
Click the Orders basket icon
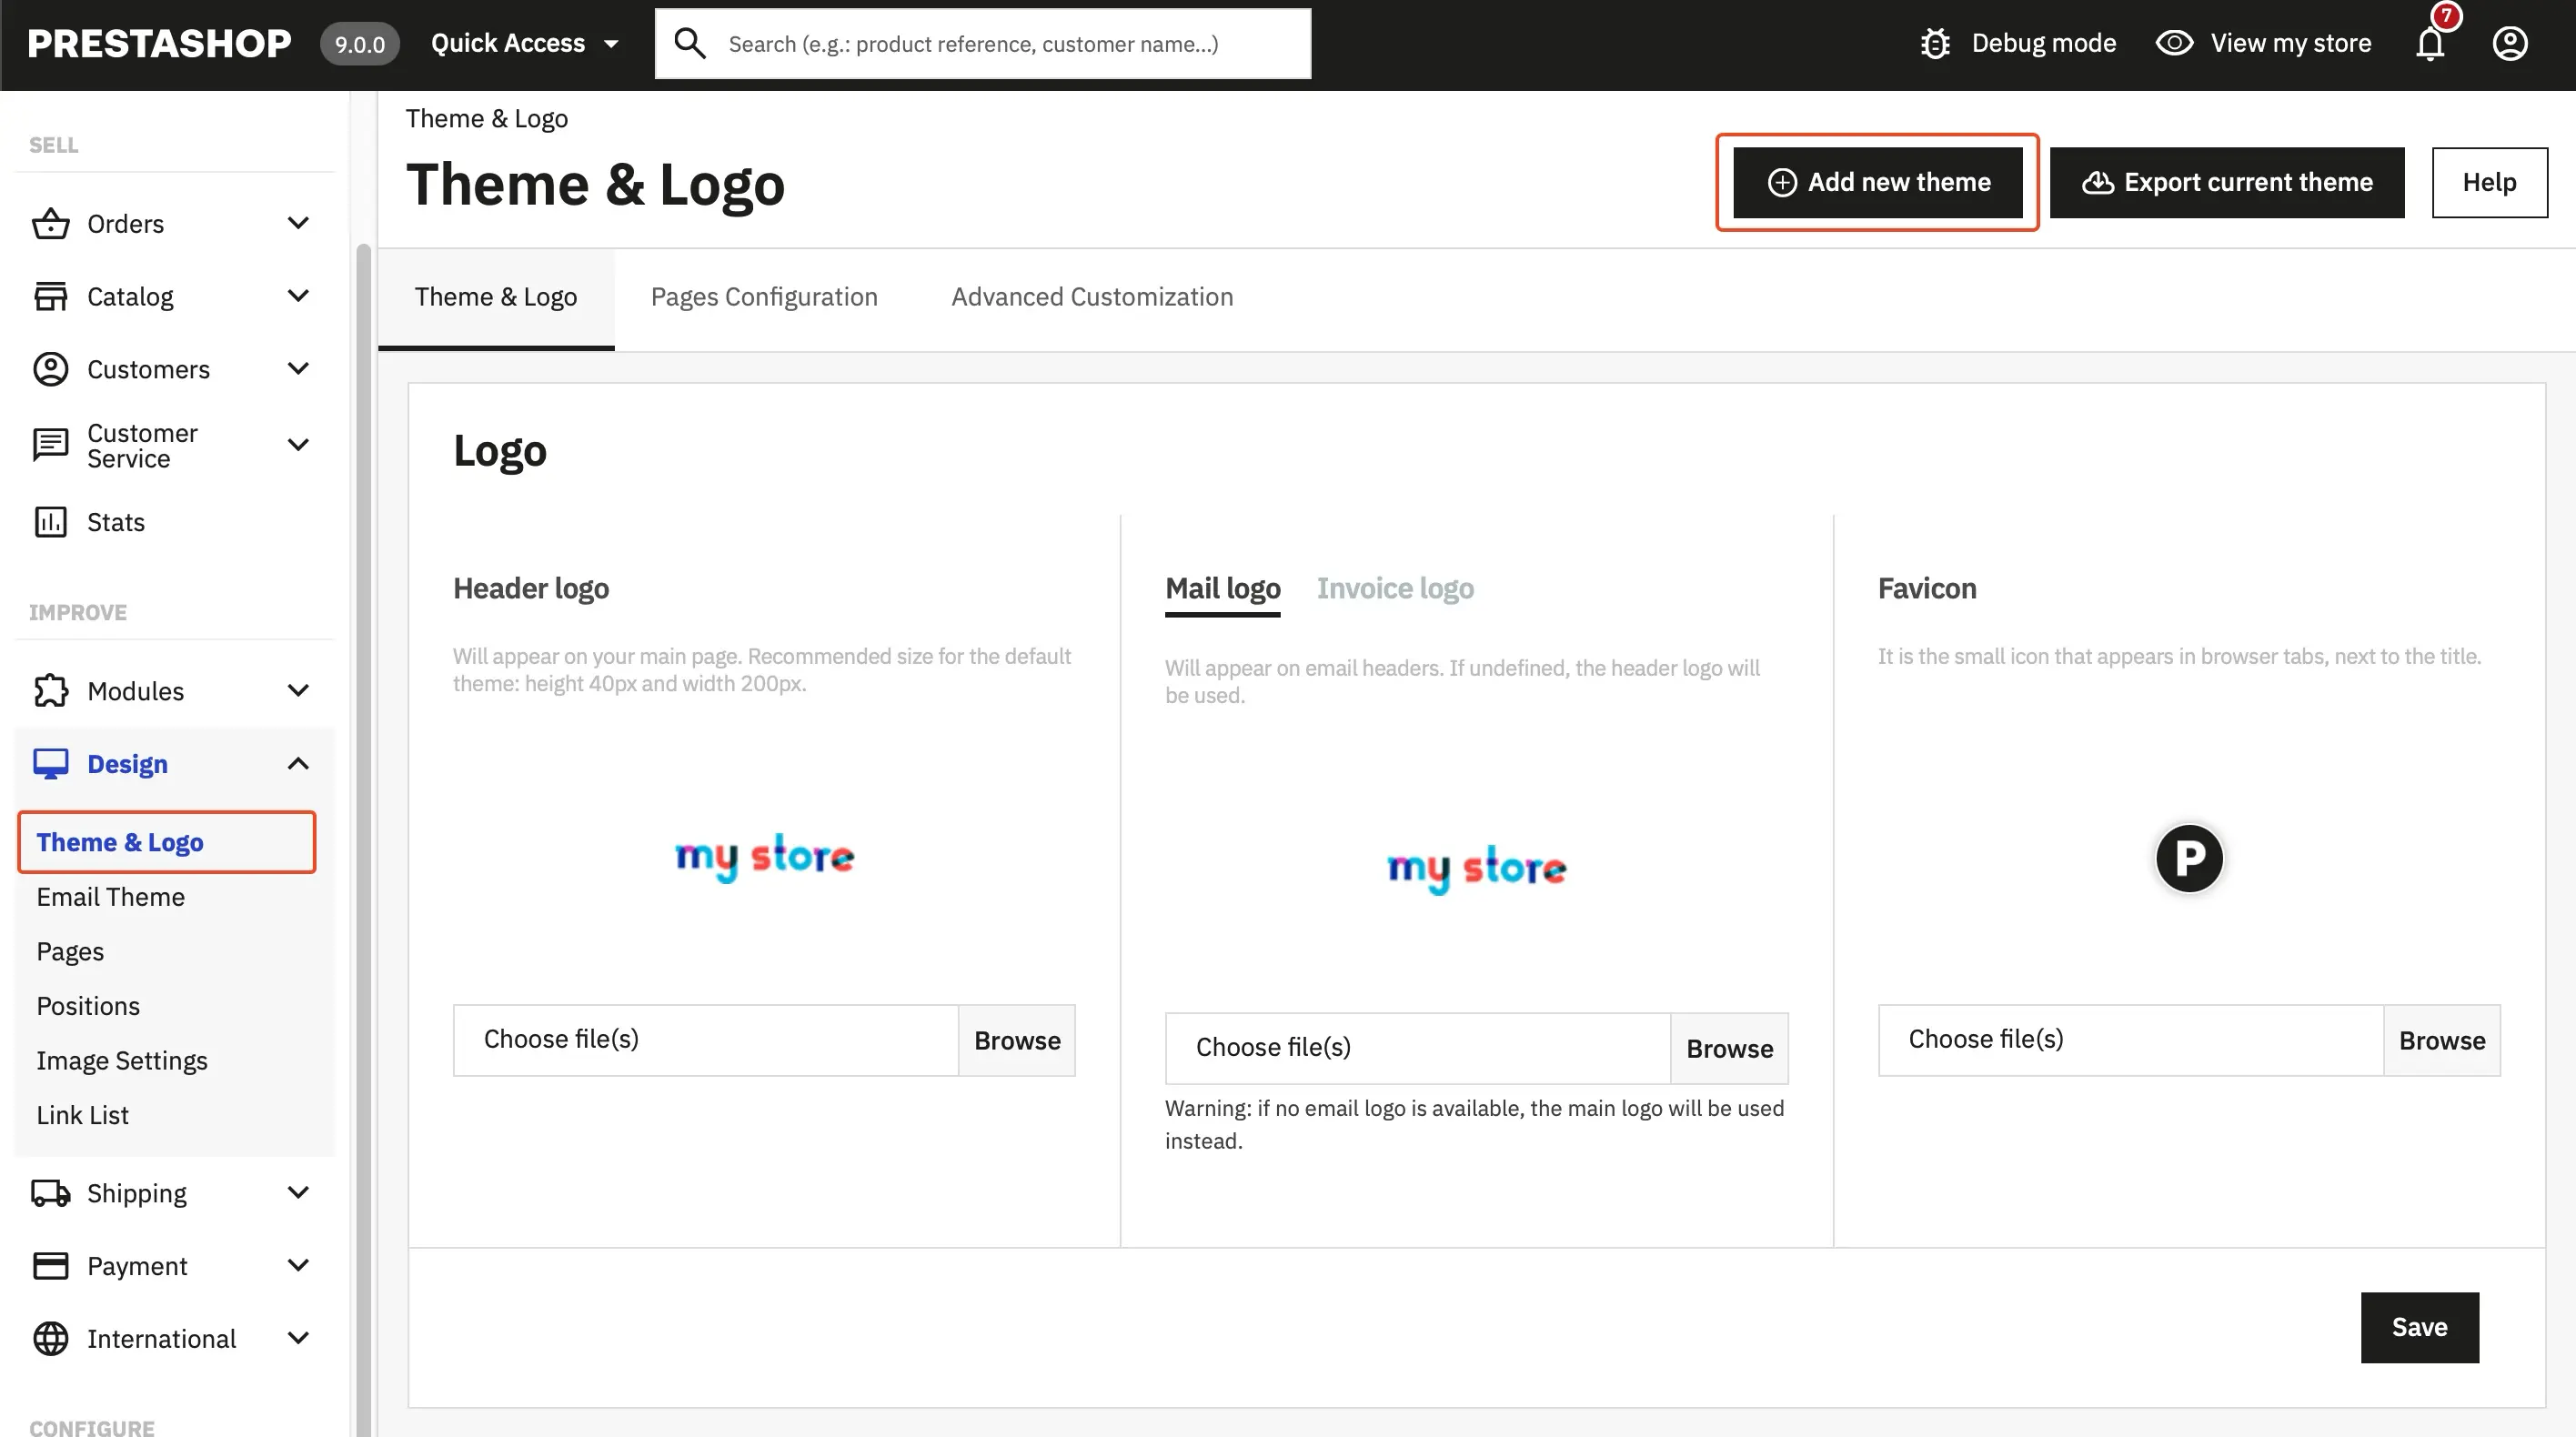pos(51,223)
